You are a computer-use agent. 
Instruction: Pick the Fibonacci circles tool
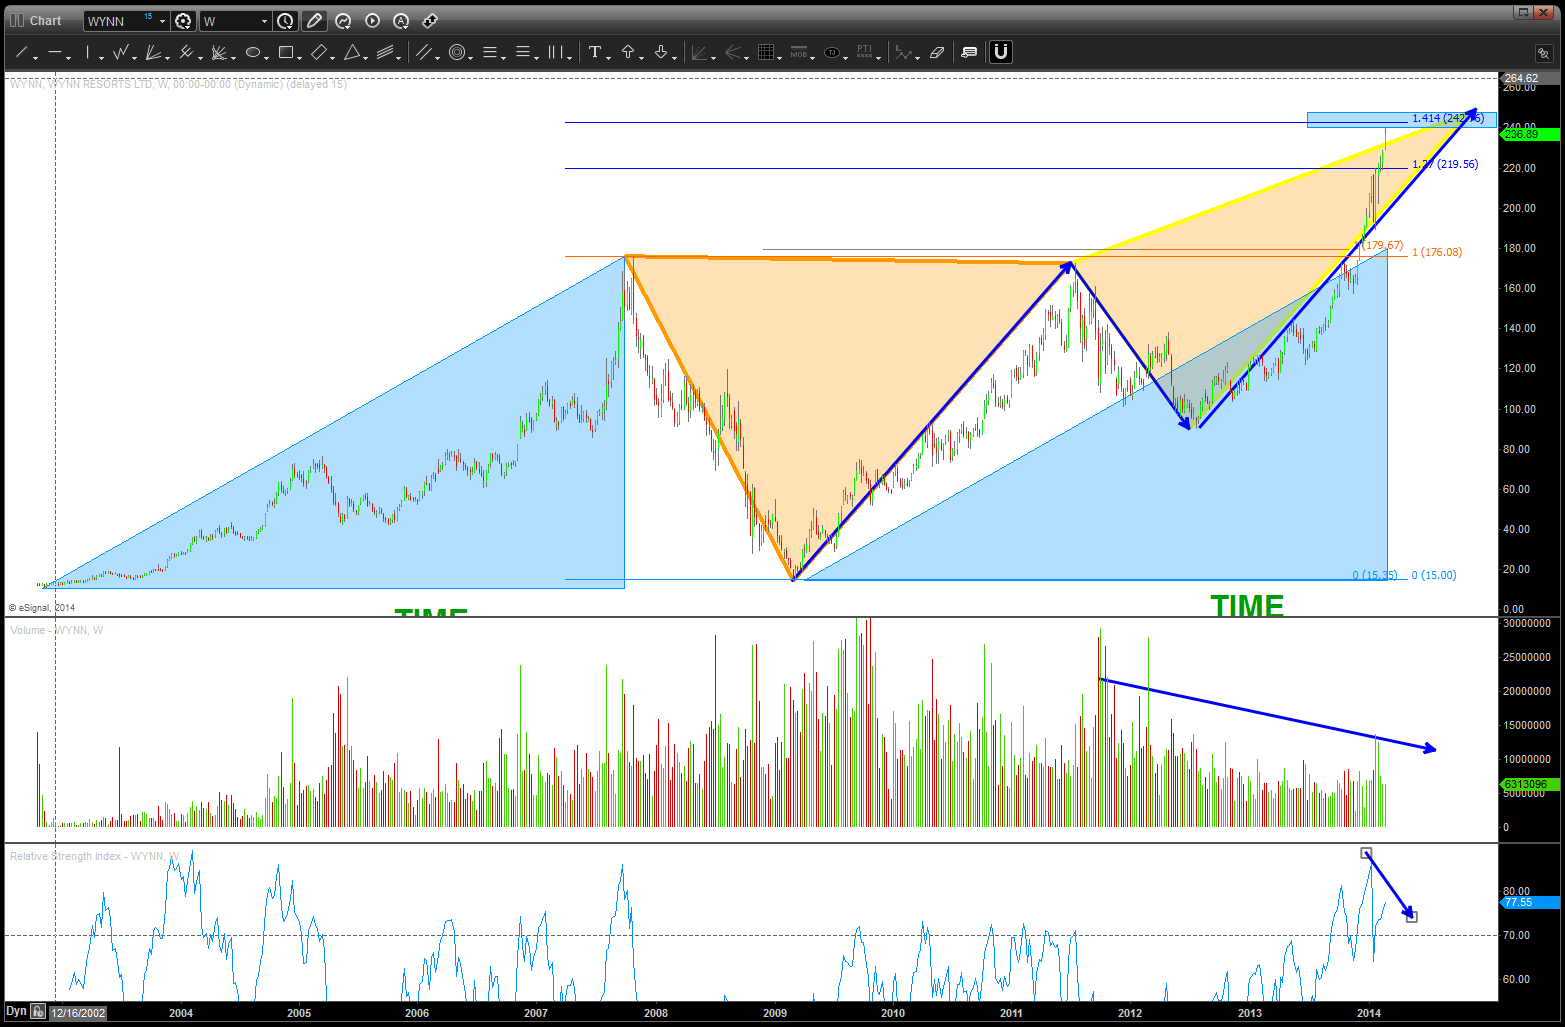pos(457,53)
